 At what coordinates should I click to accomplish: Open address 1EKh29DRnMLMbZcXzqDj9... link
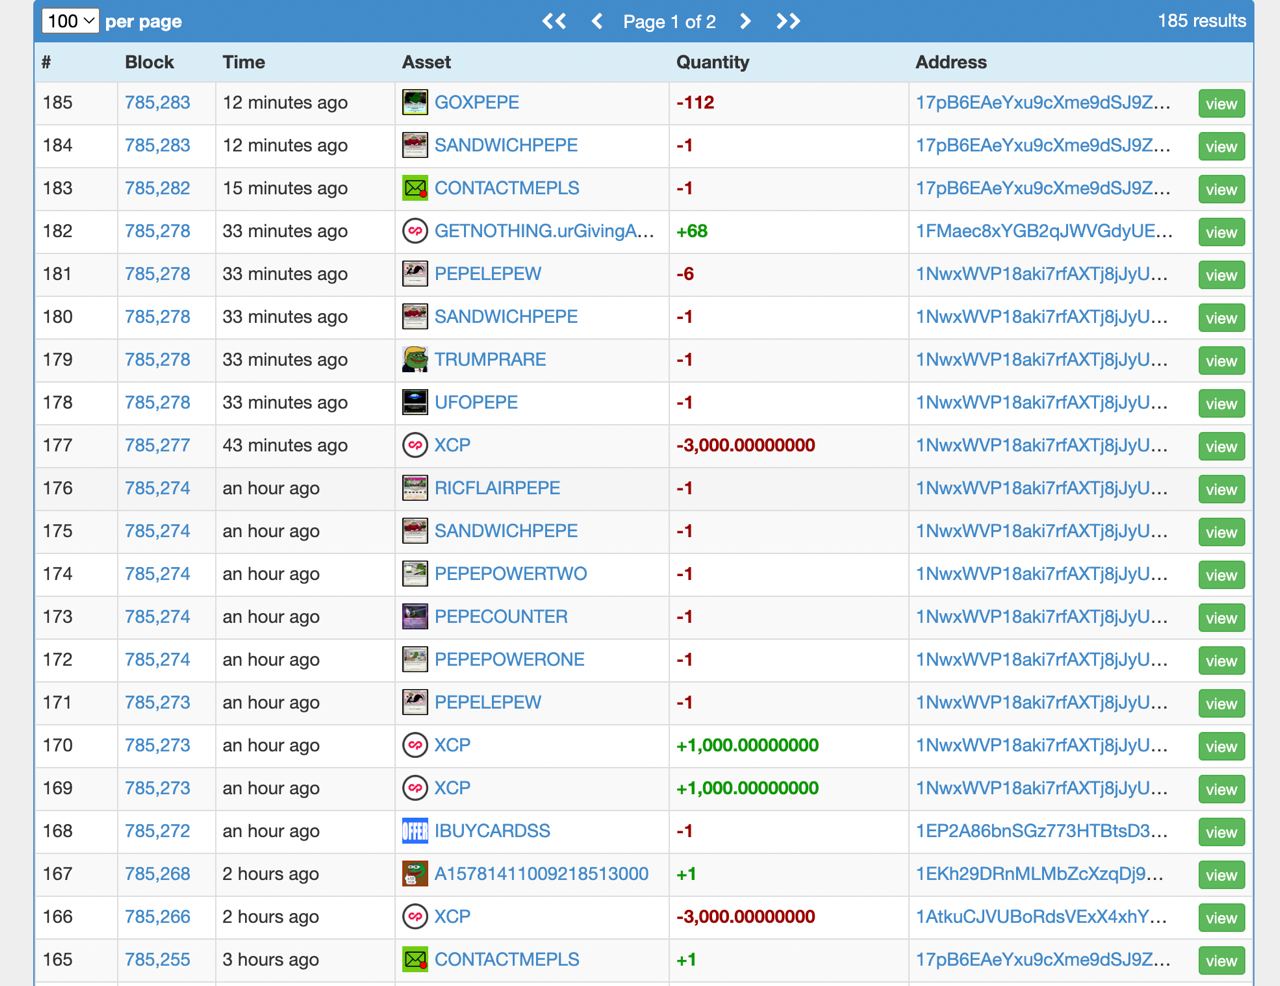coord(1039,874)
